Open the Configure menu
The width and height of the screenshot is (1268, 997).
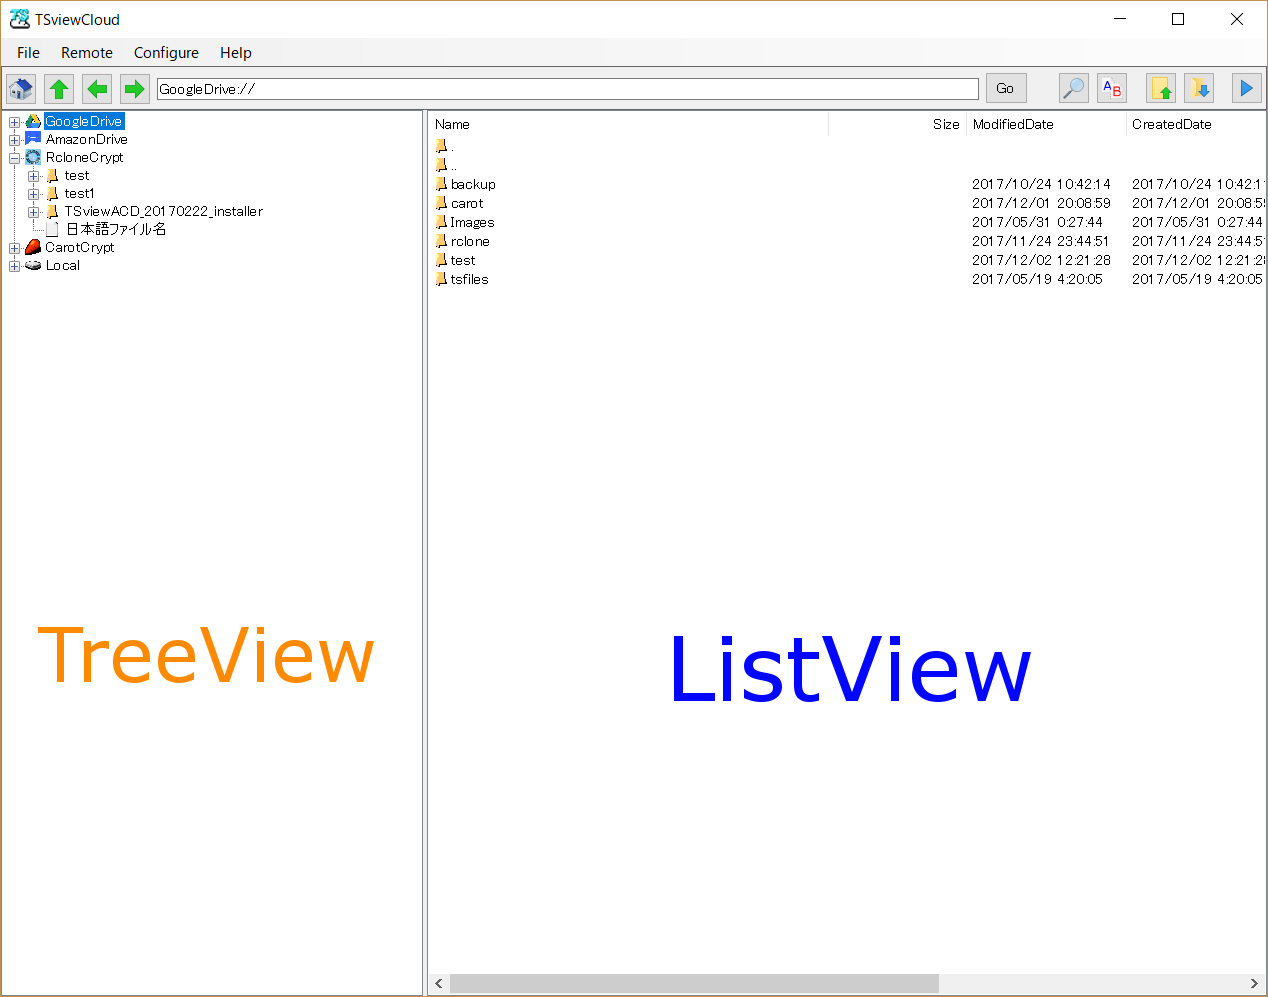coord(166,53)
